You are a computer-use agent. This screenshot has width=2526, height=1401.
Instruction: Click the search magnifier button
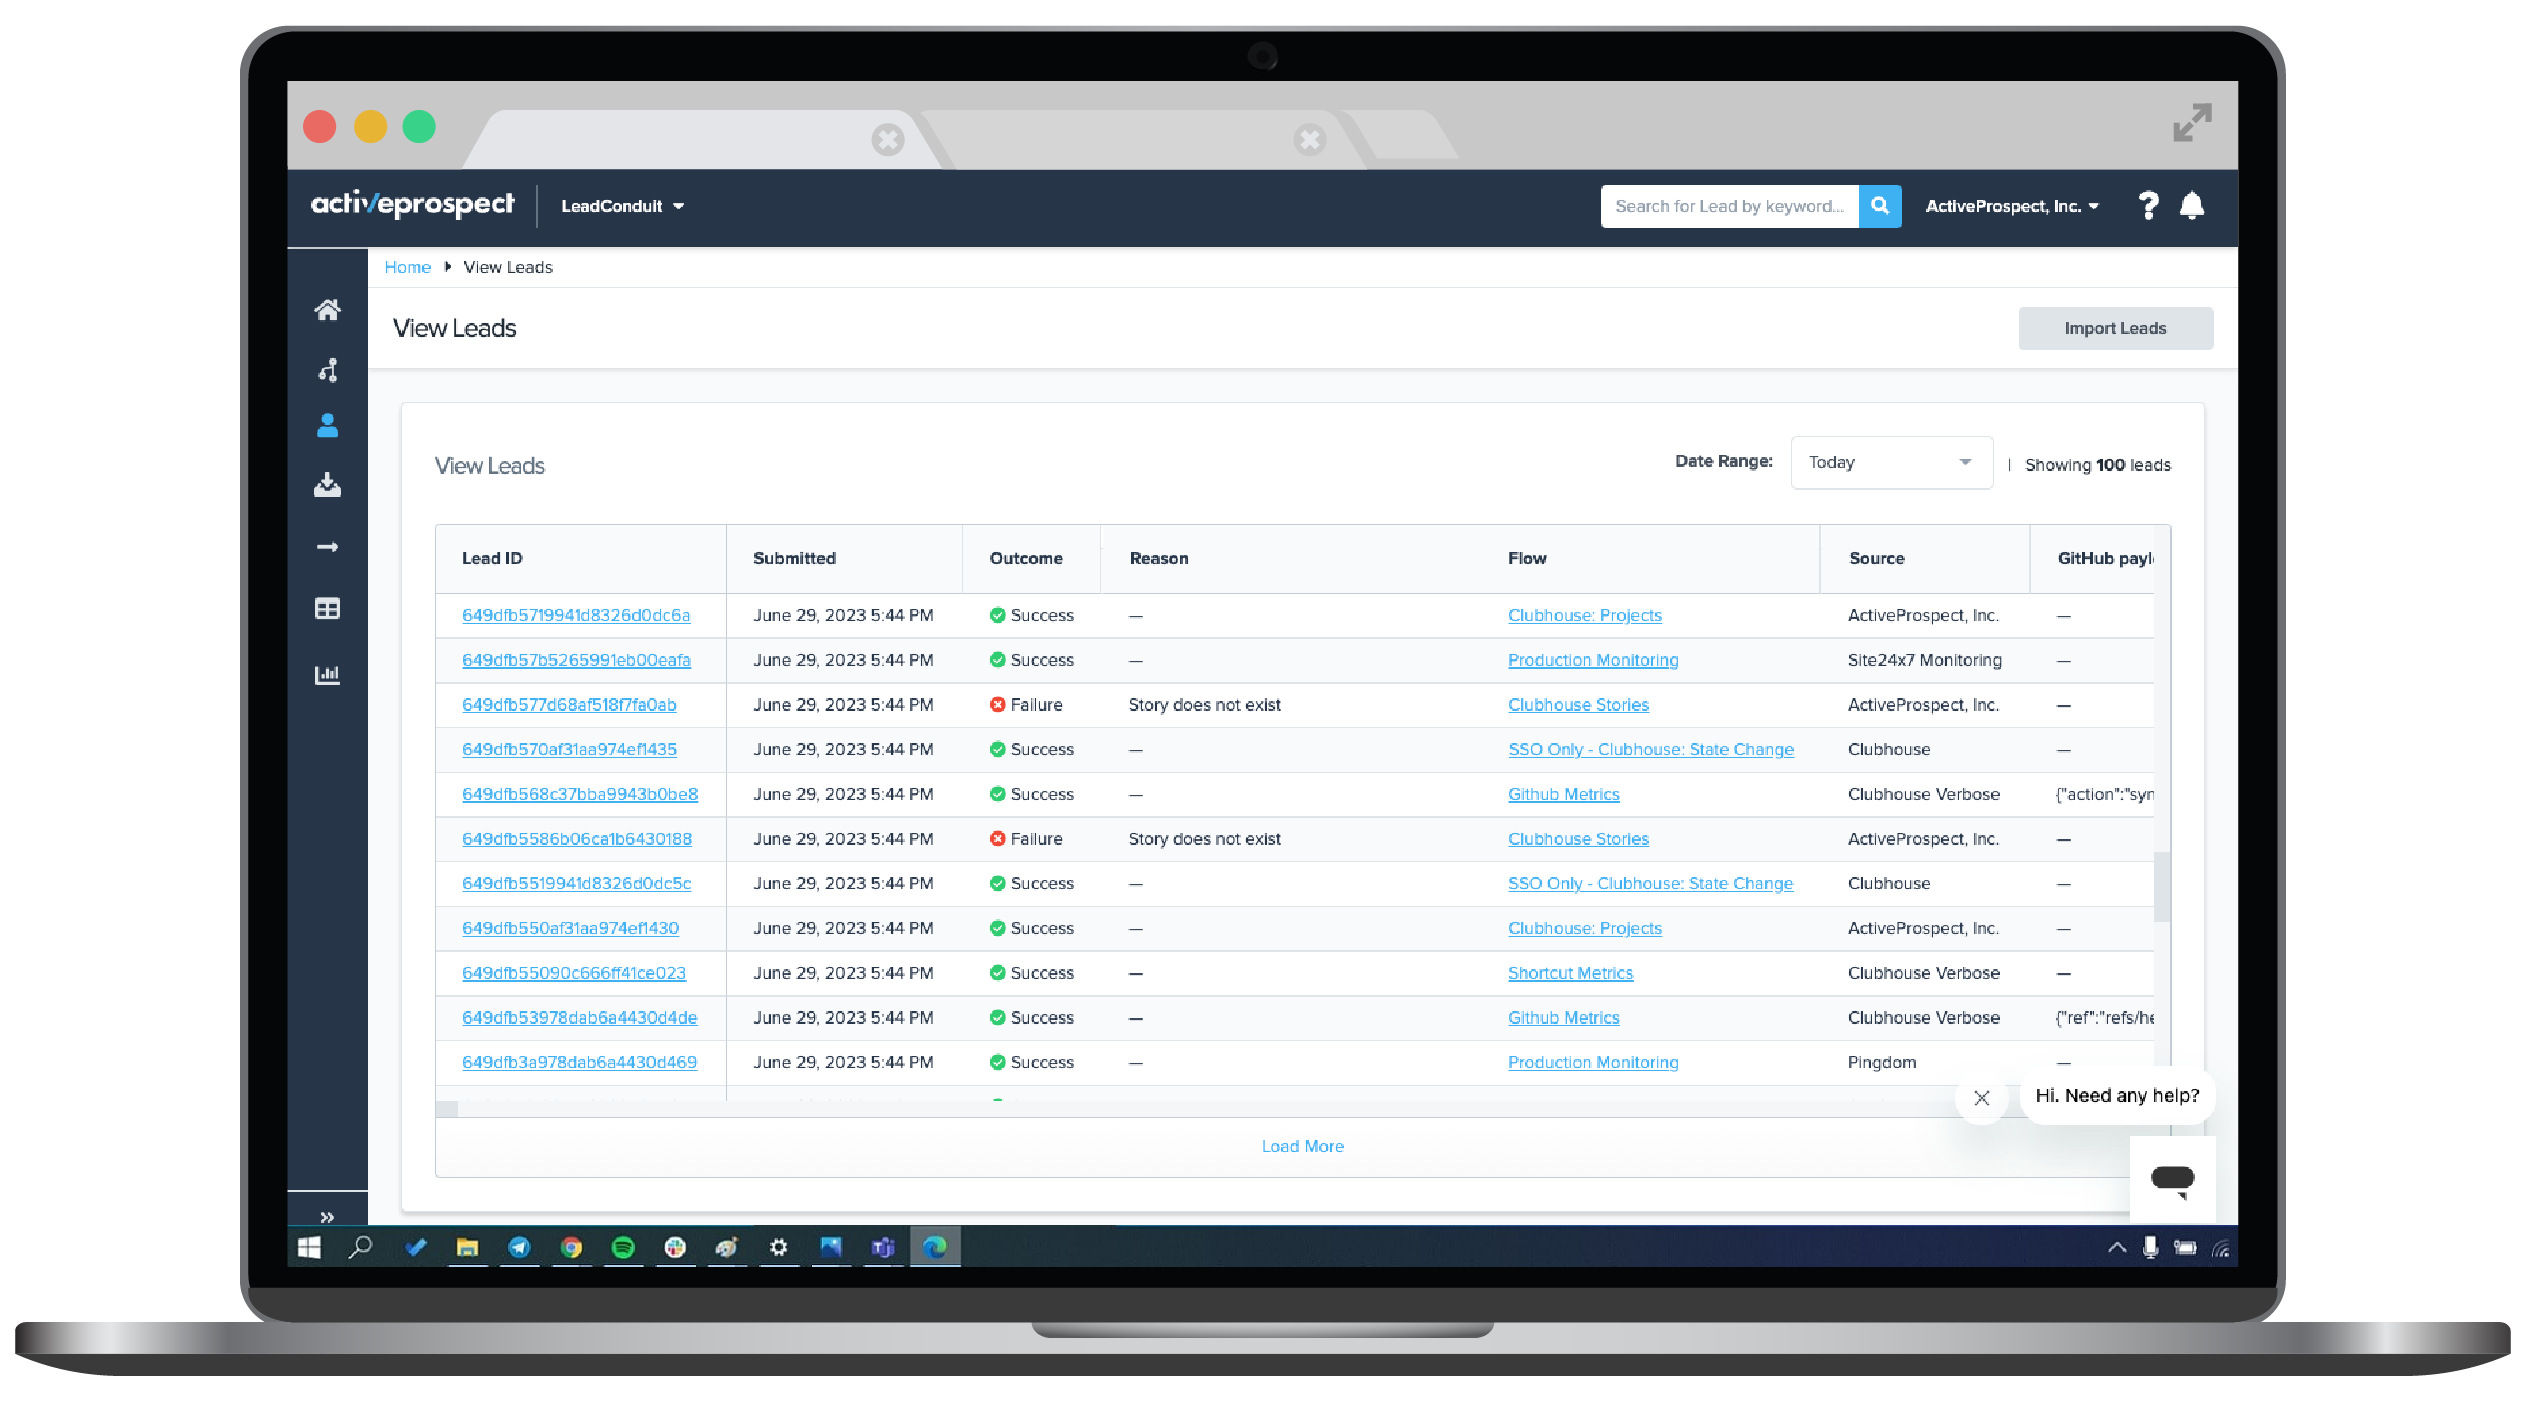click(x=1881, y=206)
